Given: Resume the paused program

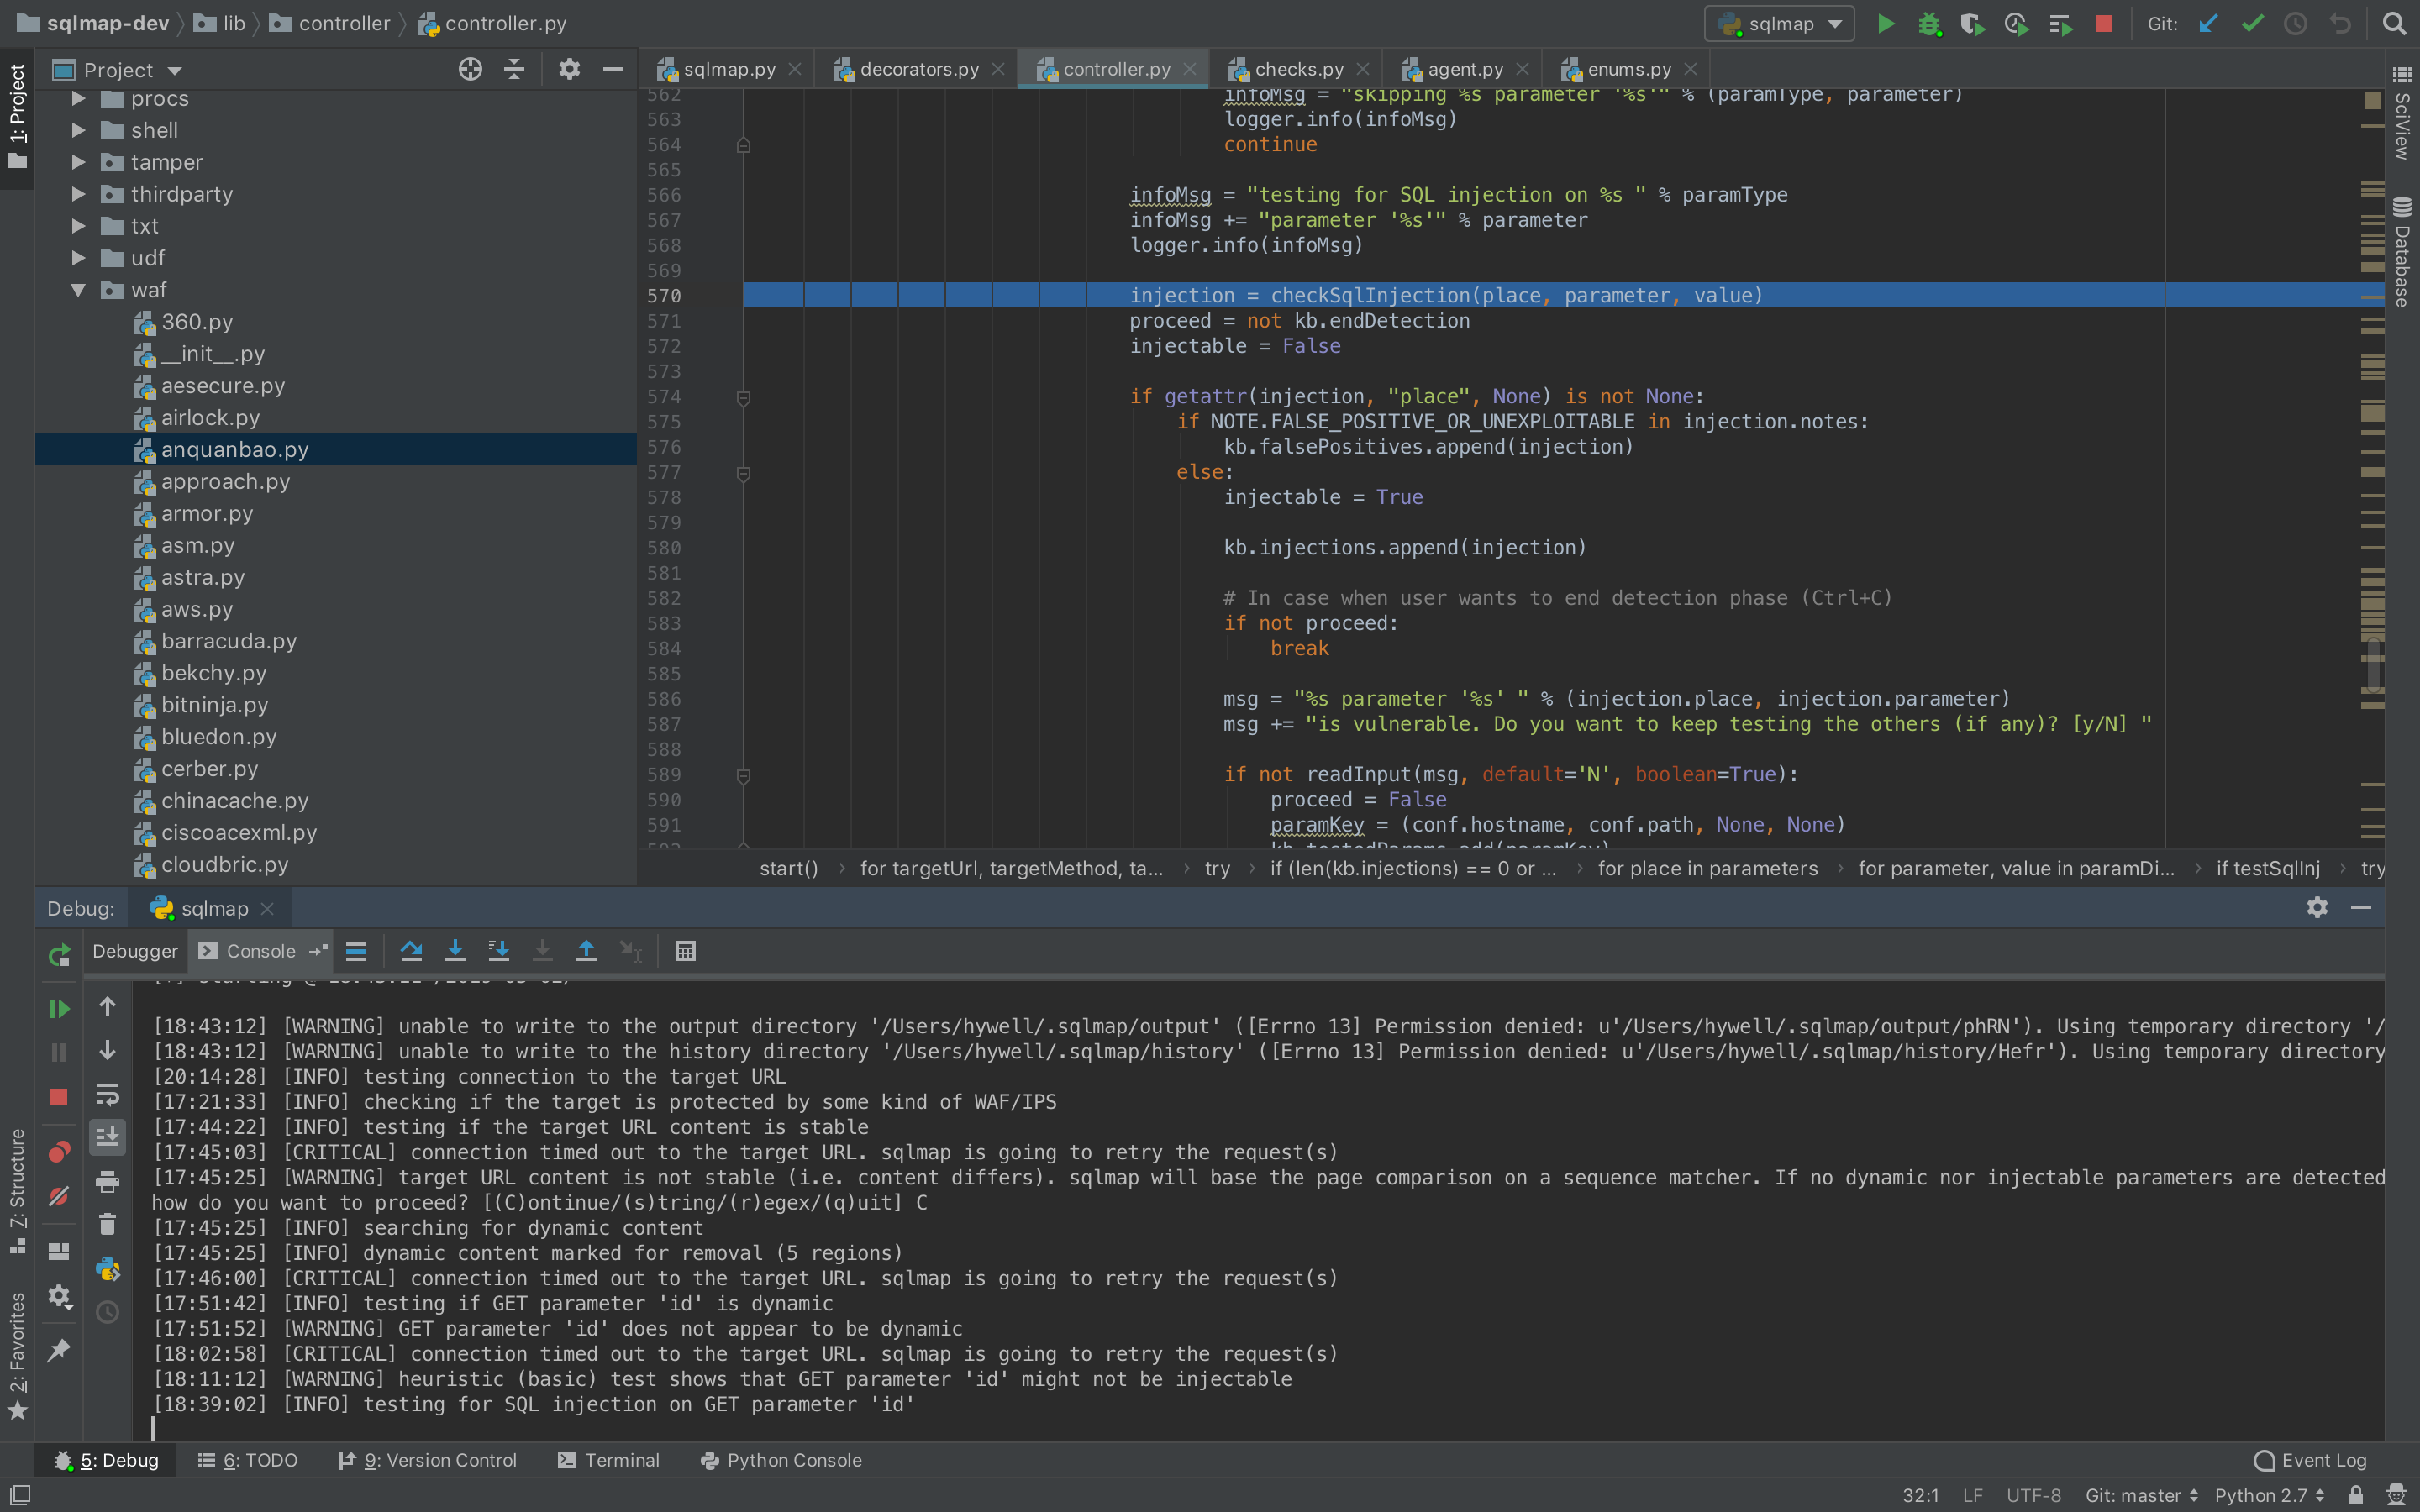Looking at the screenshot, I should point(58,1008).
